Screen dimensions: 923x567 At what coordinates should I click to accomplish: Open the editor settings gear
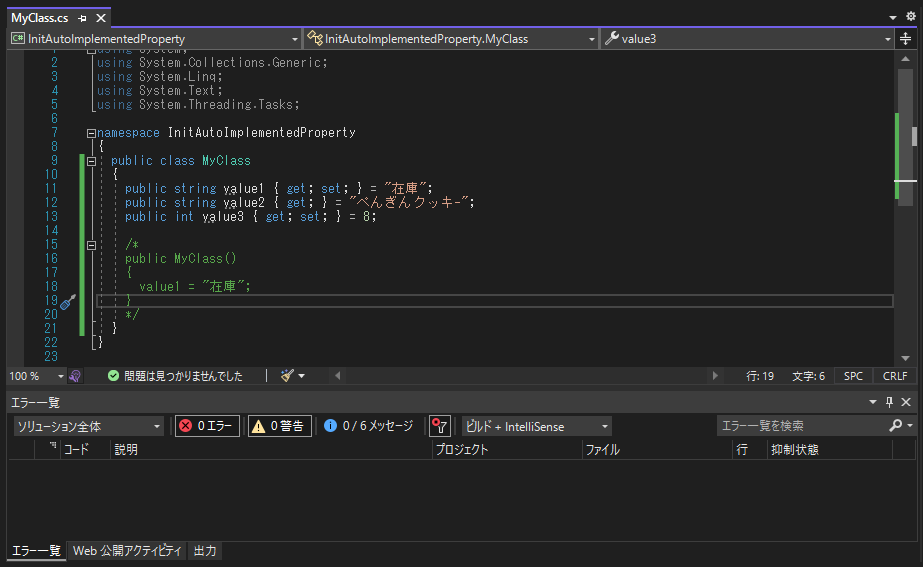pos(911,17)
